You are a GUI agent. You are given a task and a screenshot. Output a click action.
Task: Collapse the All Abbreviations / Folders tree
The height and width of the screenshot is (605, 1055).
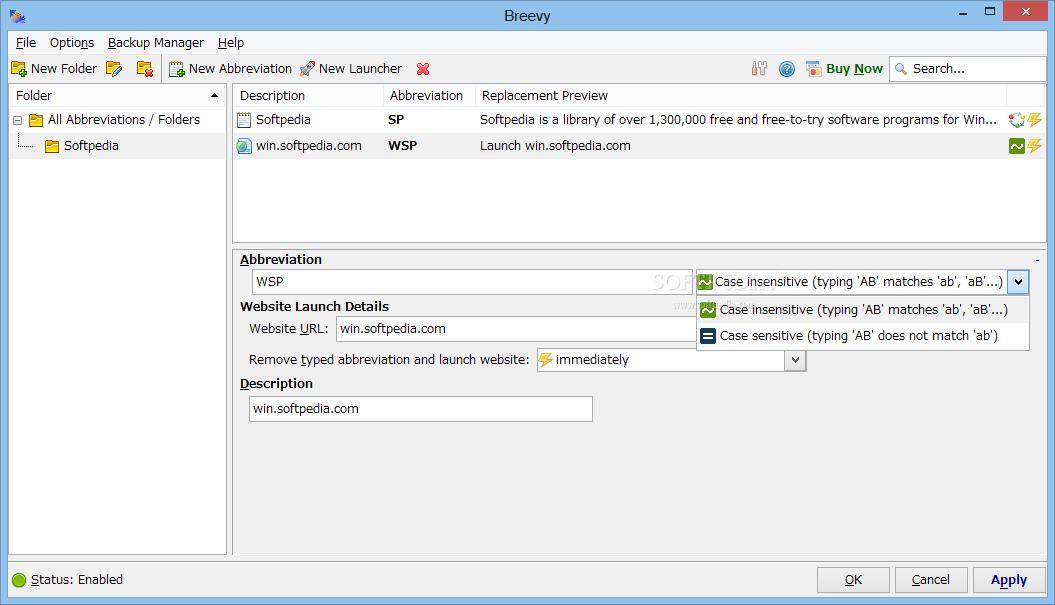tap(17, 120)
